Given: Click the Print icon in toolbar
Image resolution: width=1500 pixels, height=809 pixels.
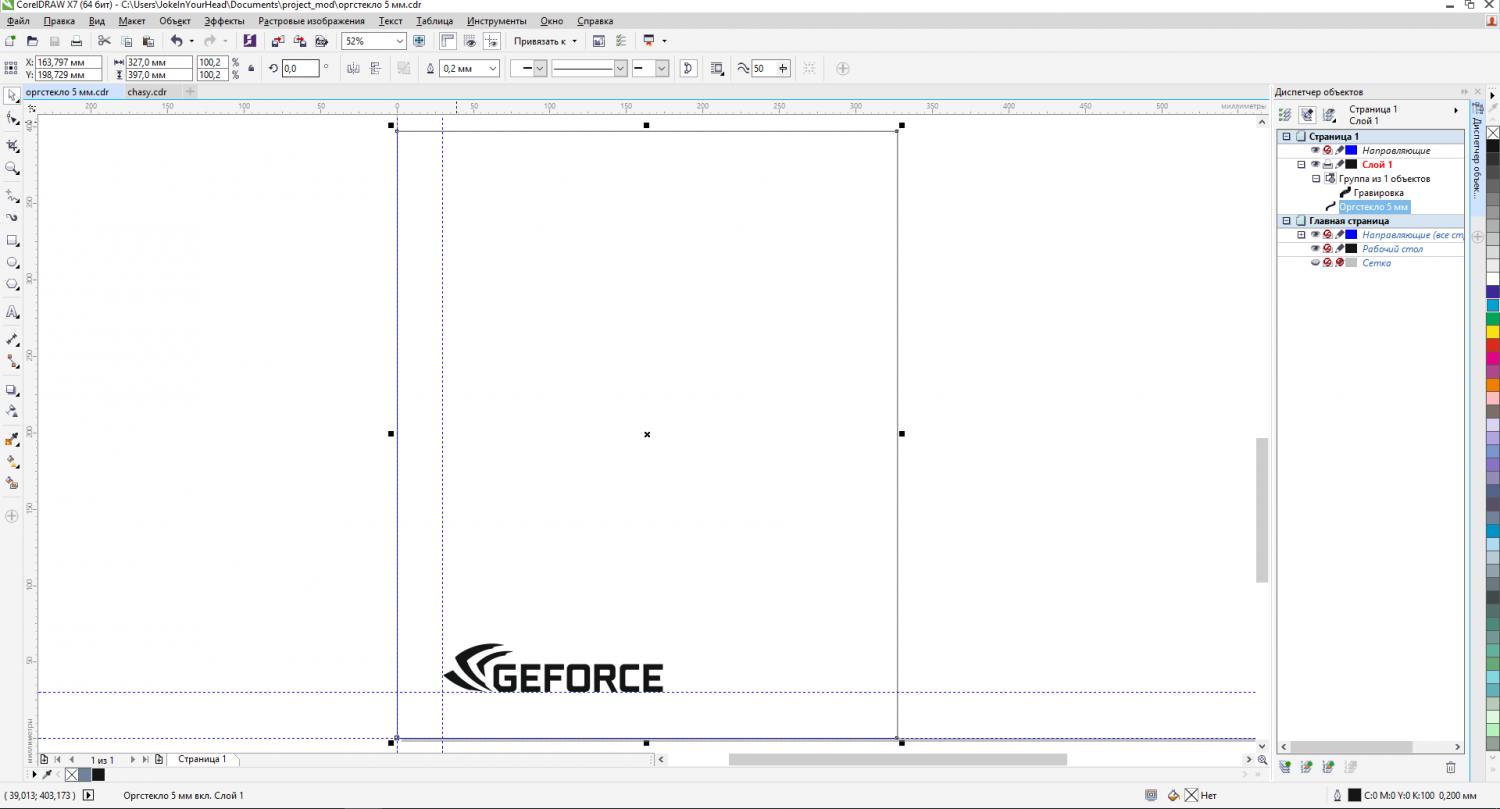Looking at the screenshot, I should [x=76, y=41].
